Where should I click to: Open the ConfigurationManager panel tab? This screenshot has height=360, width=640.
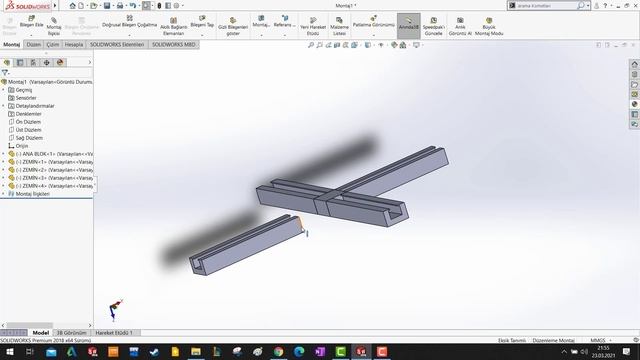(33, 62)
